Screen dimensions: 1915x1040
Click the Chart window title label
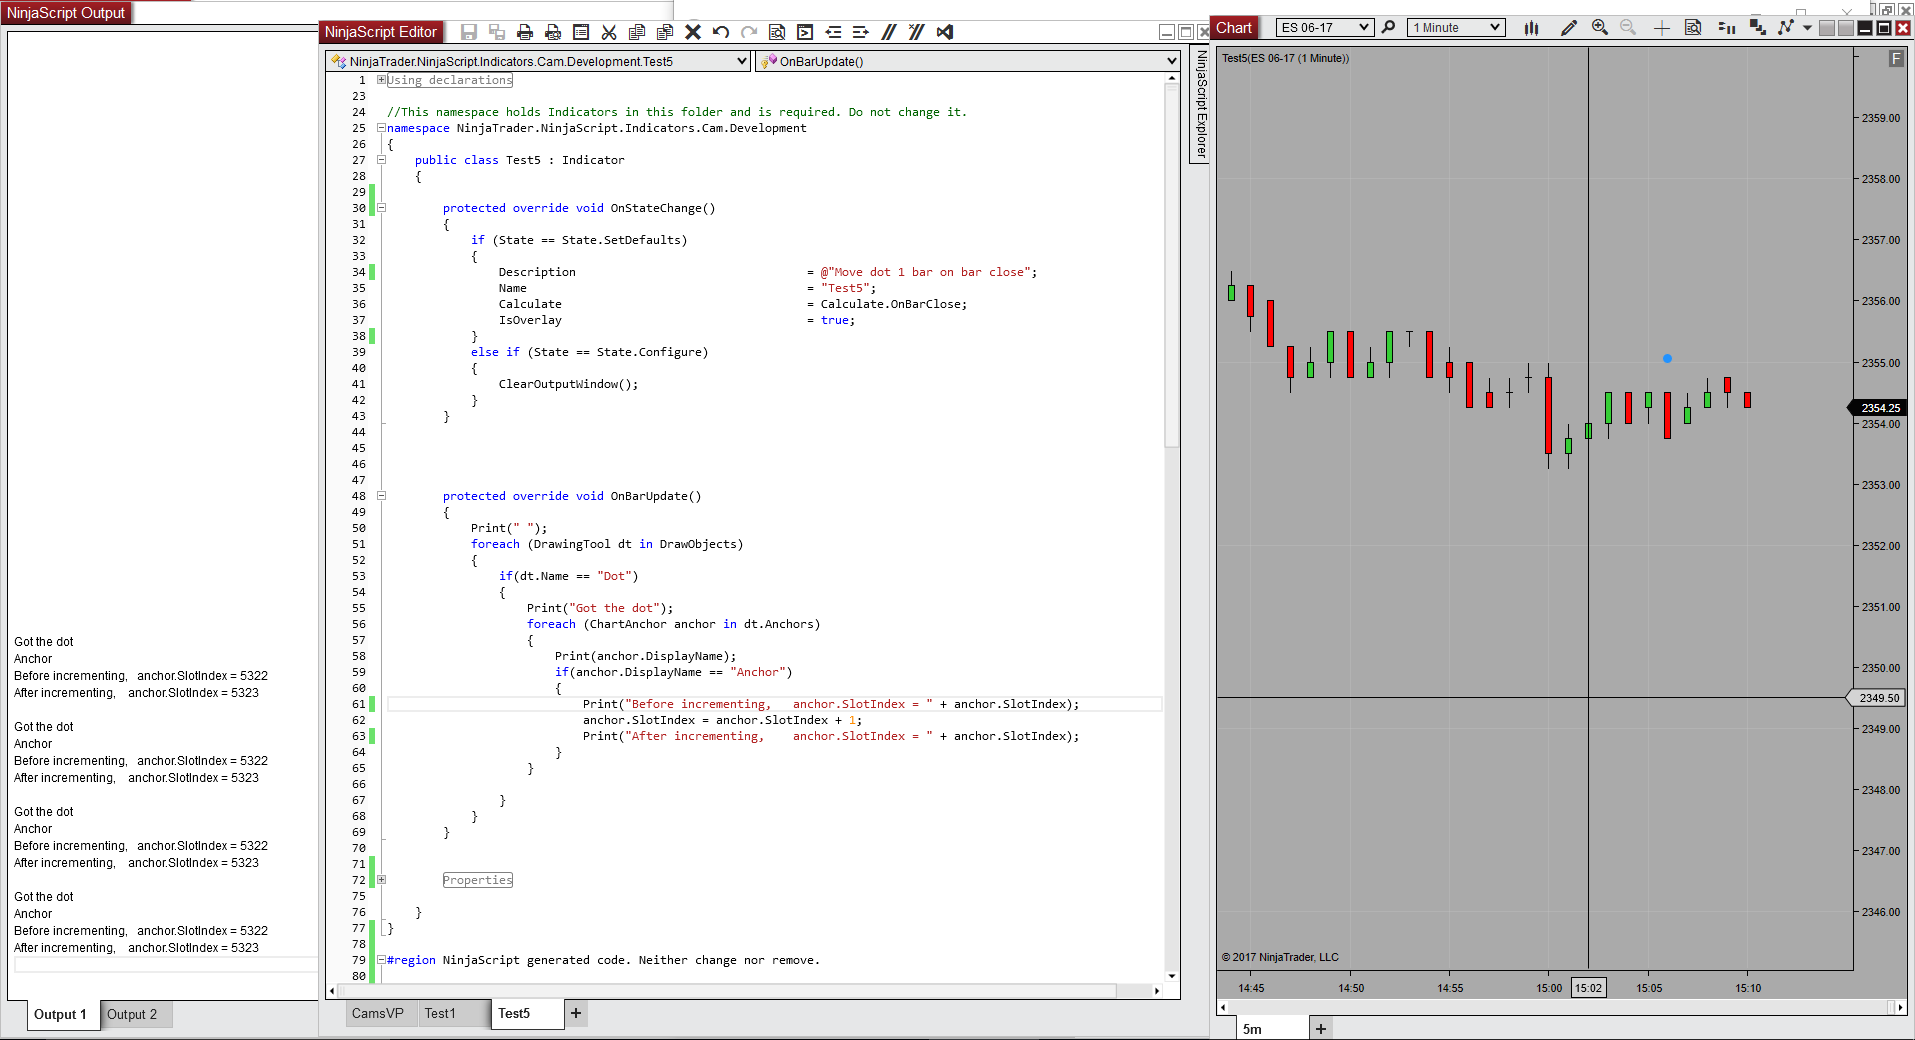coord(1234,28)
